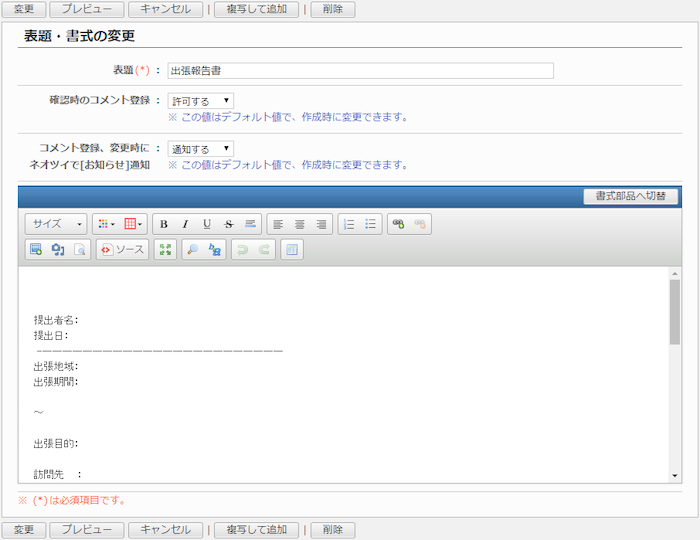Click the title input field

[360, 71]
